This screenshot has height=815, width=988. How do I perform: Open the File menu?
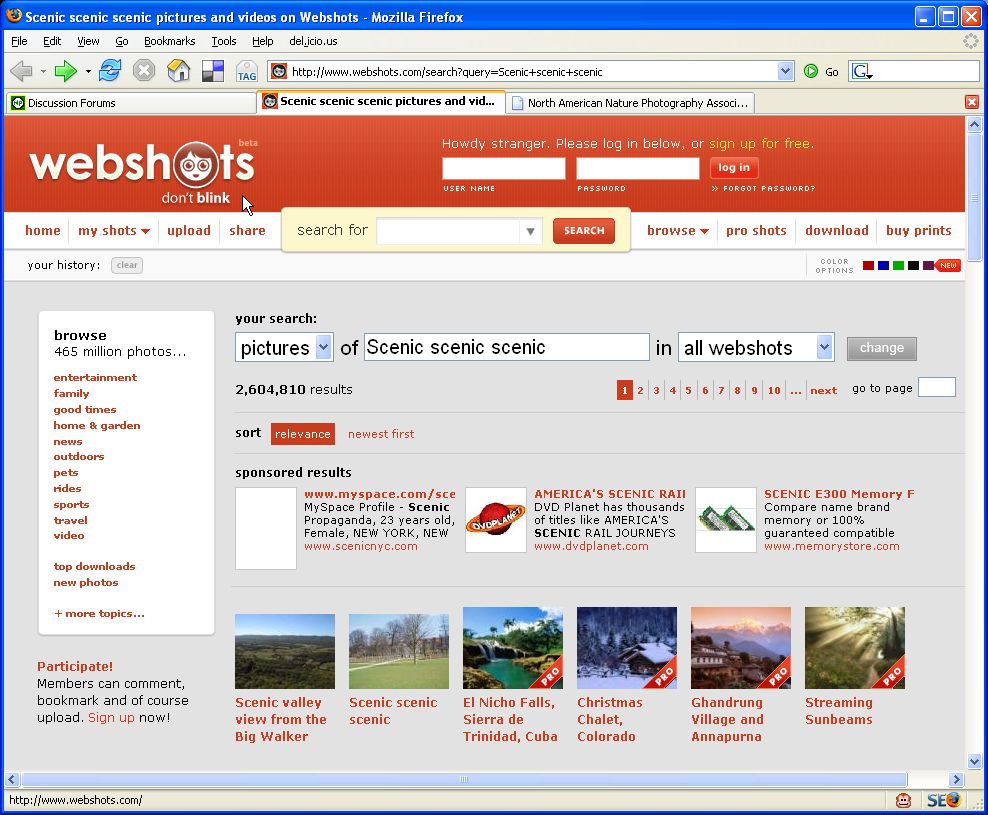[x=19, y=41]
